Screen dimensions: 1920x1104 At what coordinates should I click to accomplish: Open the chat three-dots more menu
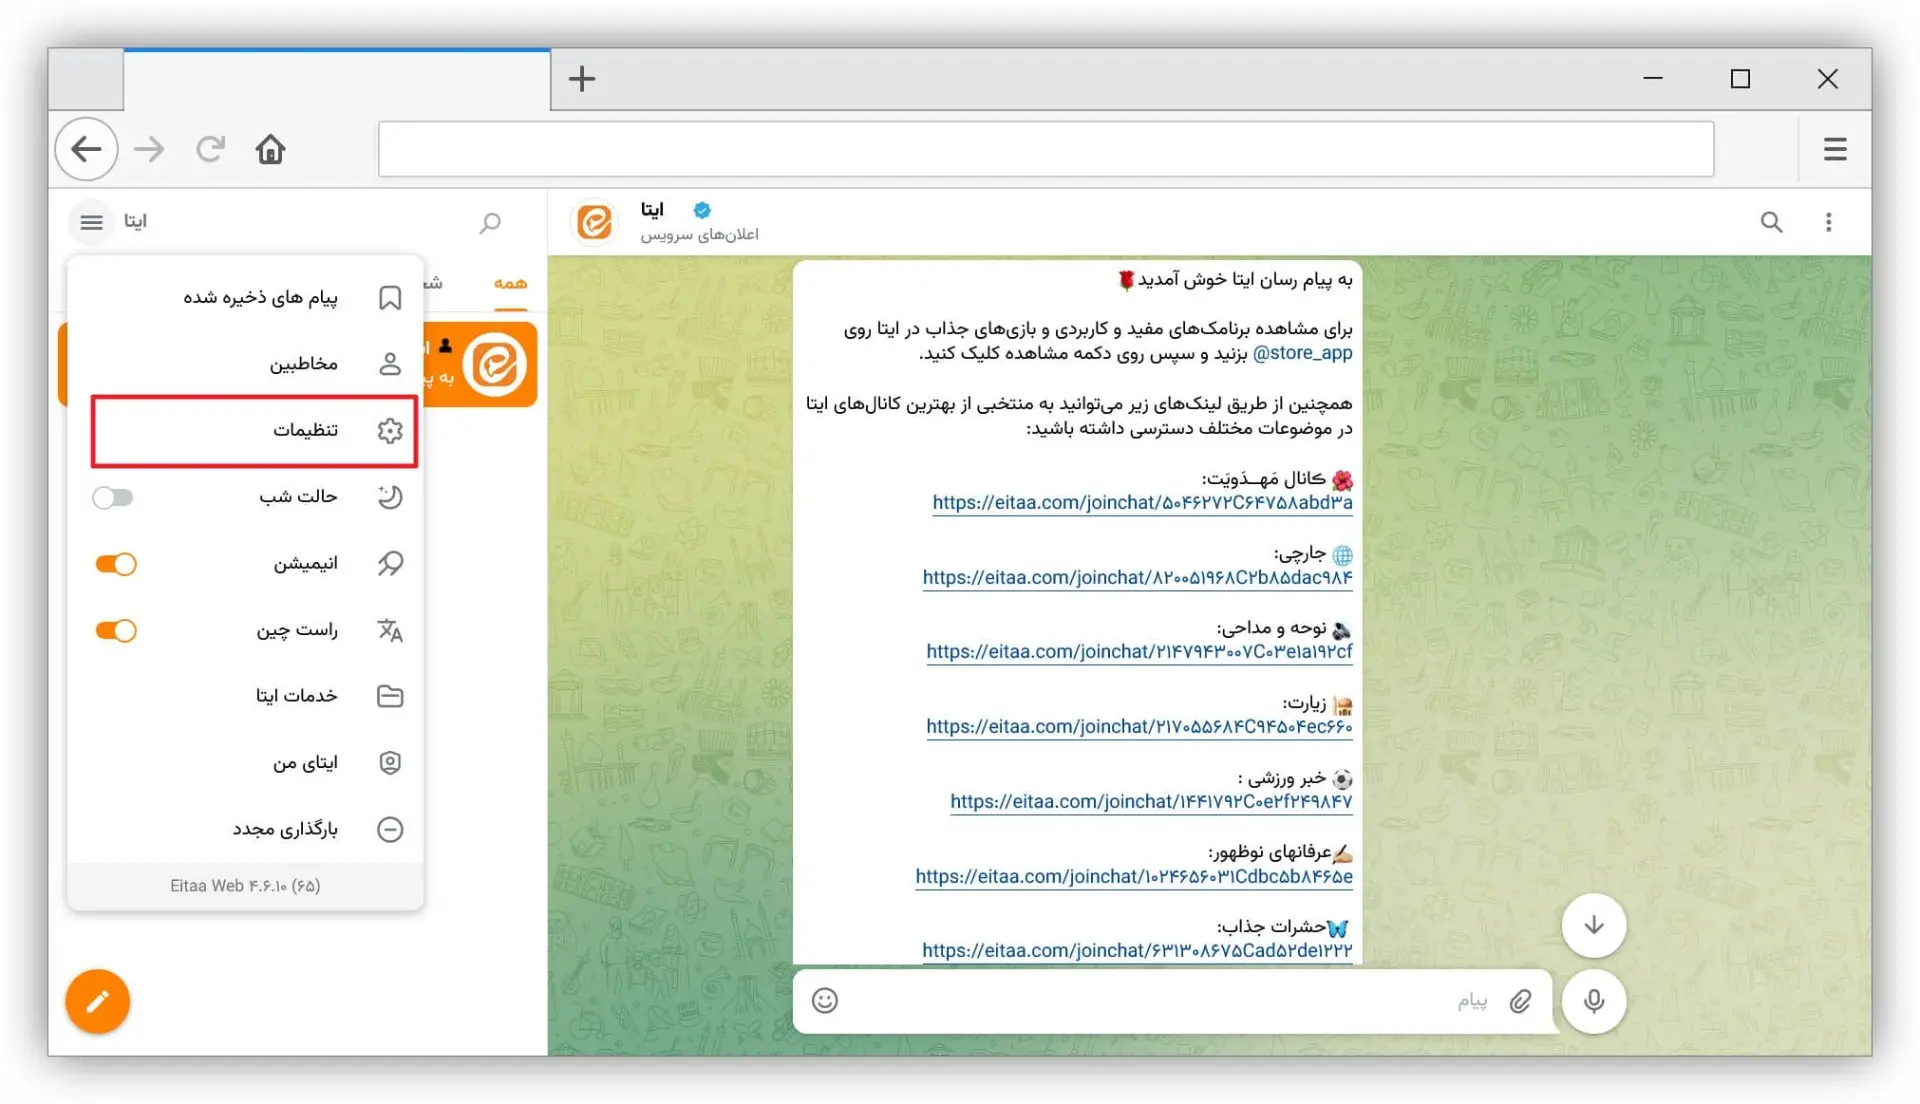1828,222
